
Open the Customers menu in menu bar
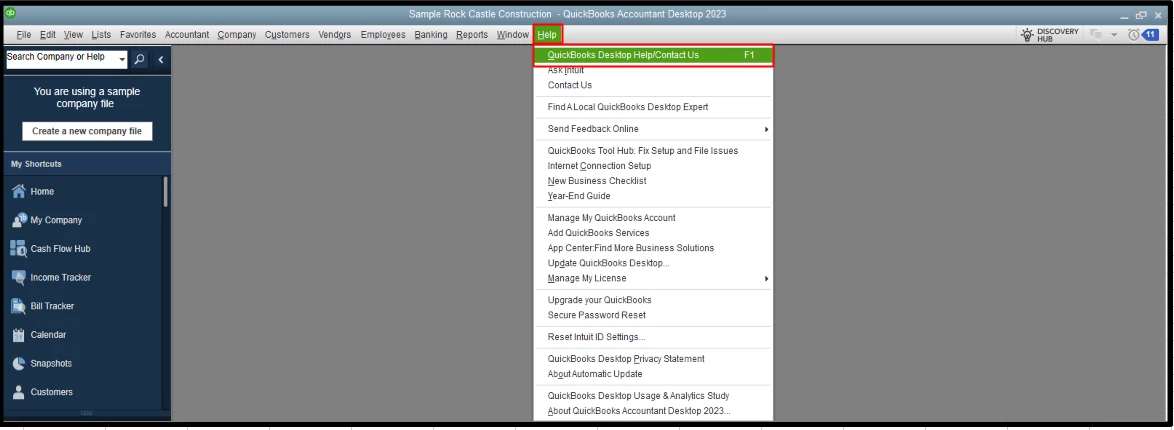point(288,34)
